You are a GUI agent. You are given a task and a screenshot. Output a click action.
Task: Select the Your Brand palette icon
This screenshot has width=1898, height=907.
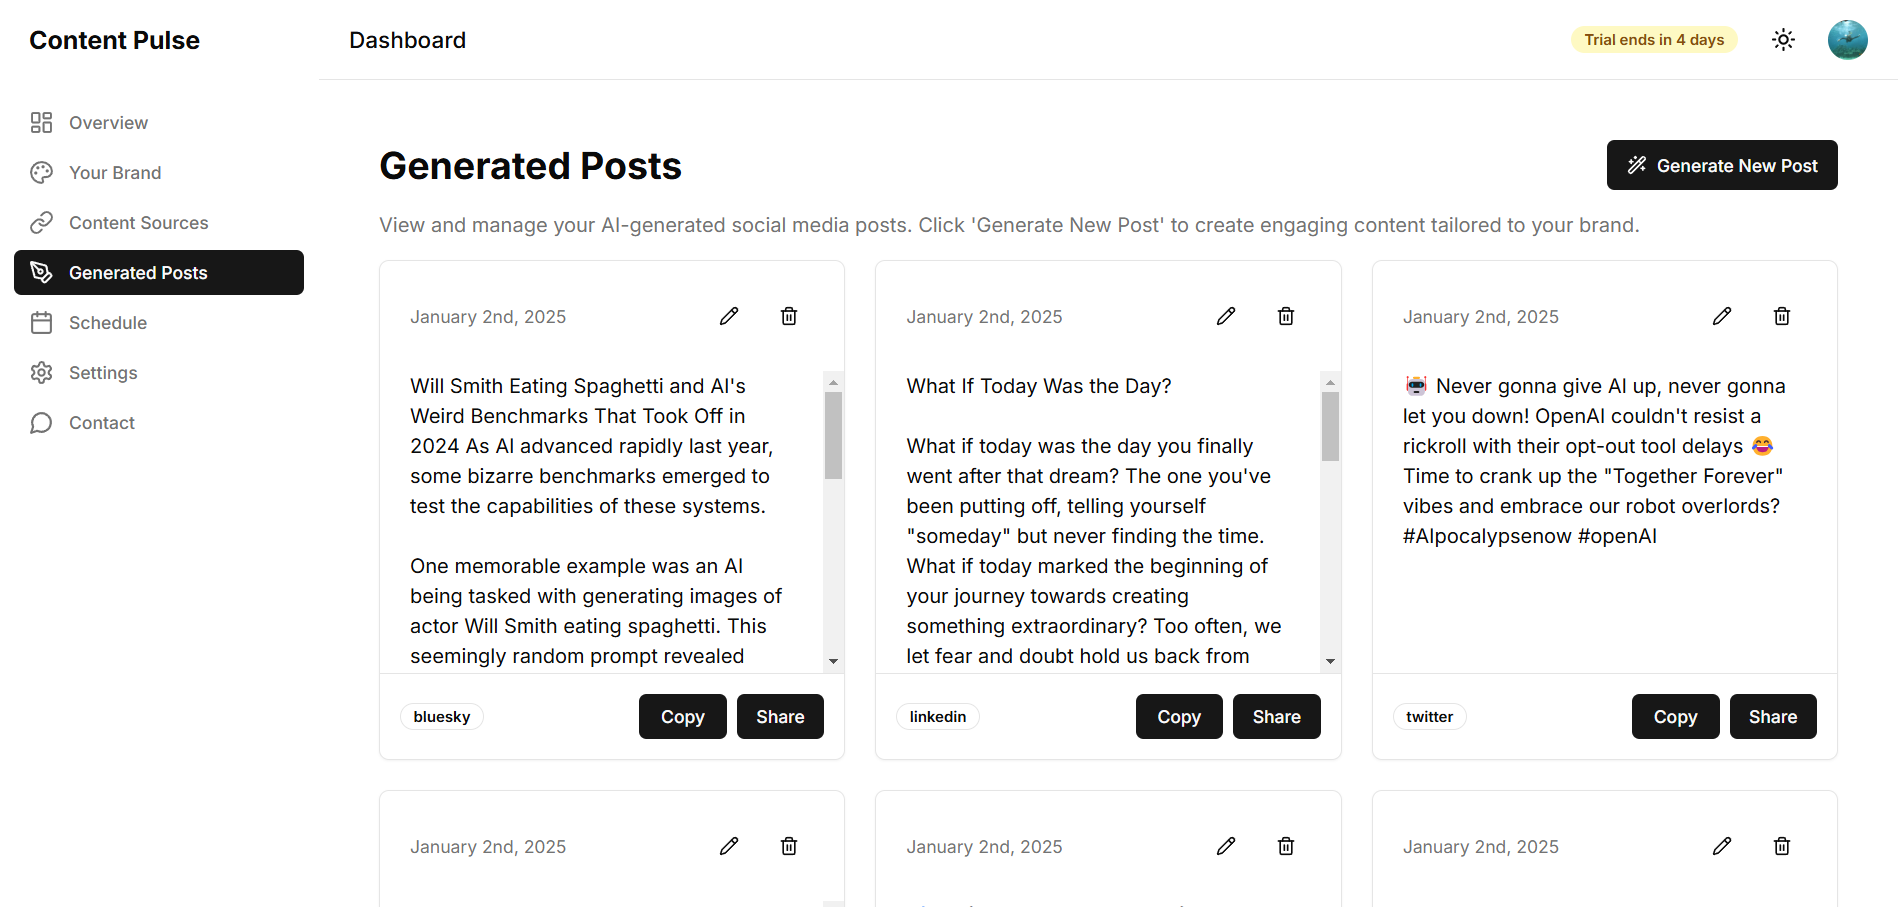[41, 172]
